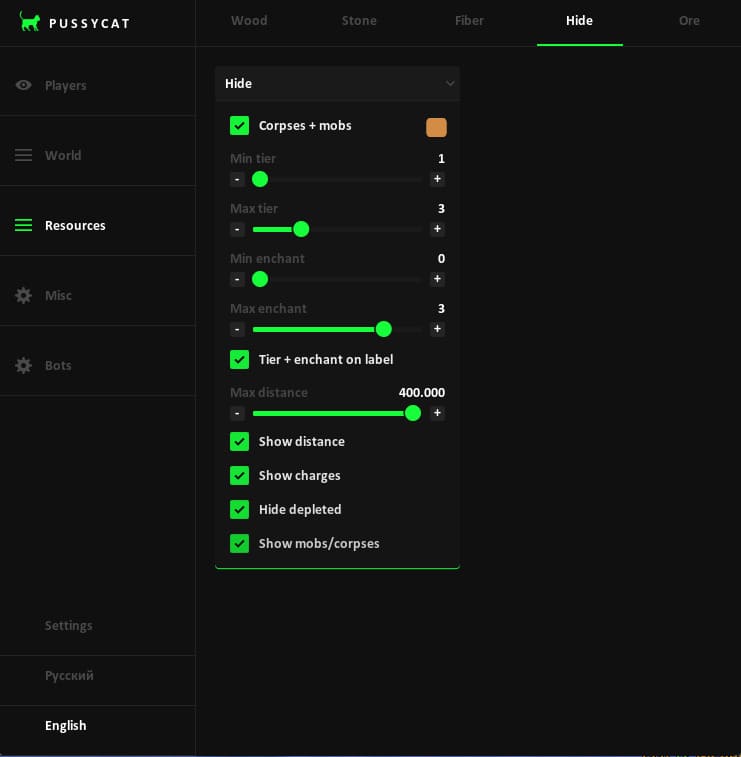Click the Min tier slider handle
741x757 pixels.
(x=260, y=179)
